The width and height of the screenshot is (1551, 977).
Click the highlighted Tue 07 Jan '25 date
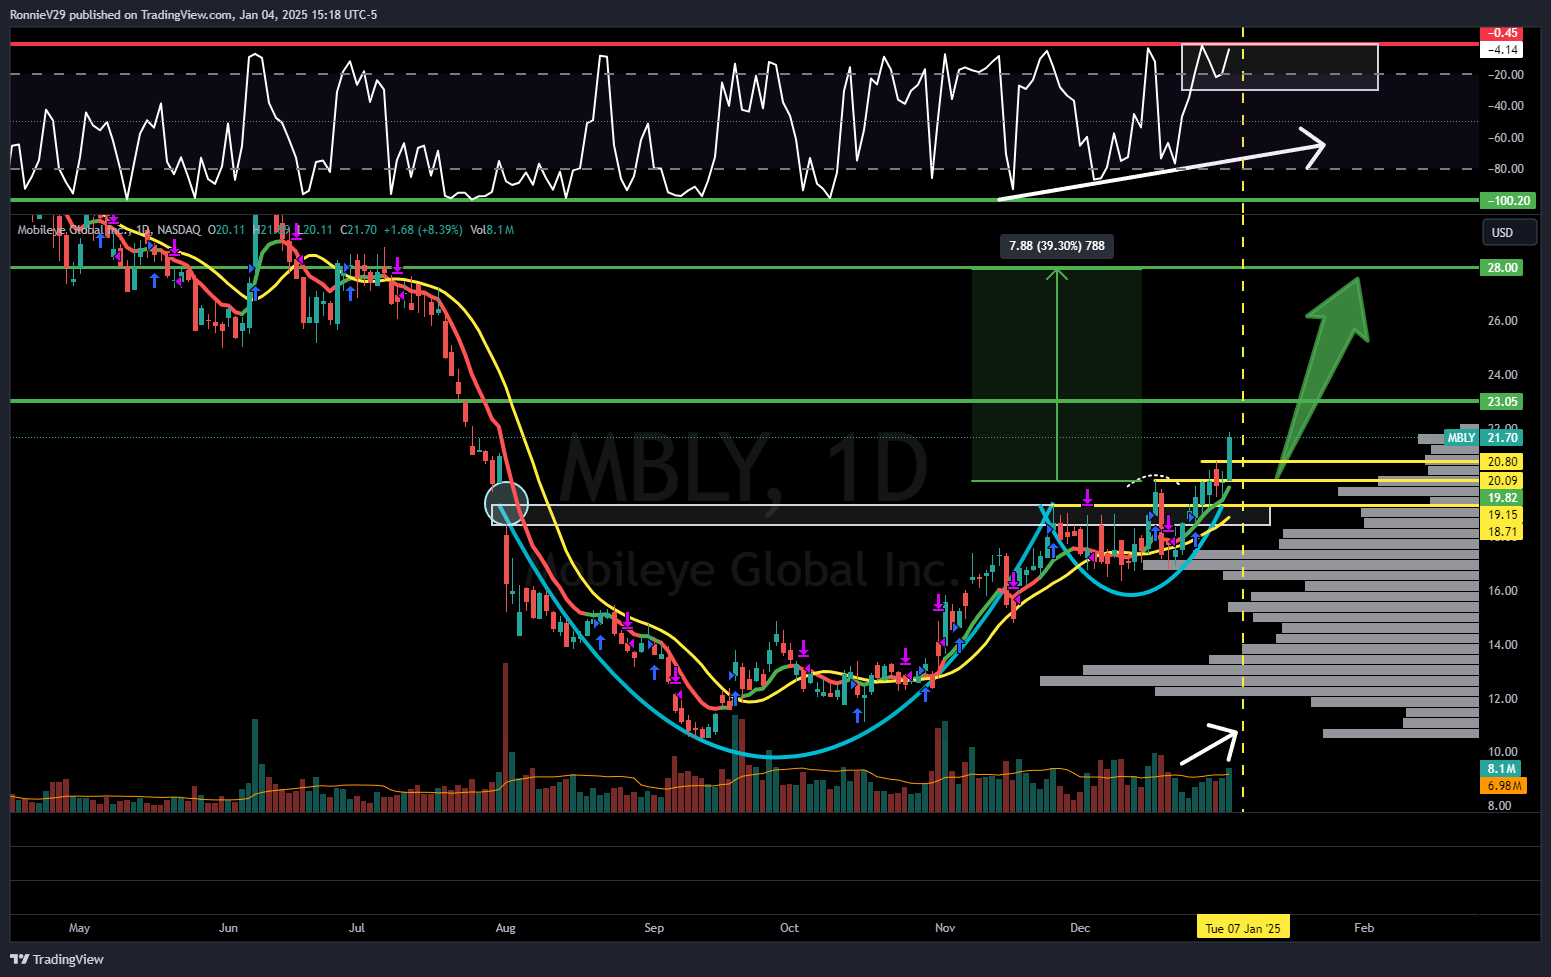pyautogui.click(x=1243, y=928)
